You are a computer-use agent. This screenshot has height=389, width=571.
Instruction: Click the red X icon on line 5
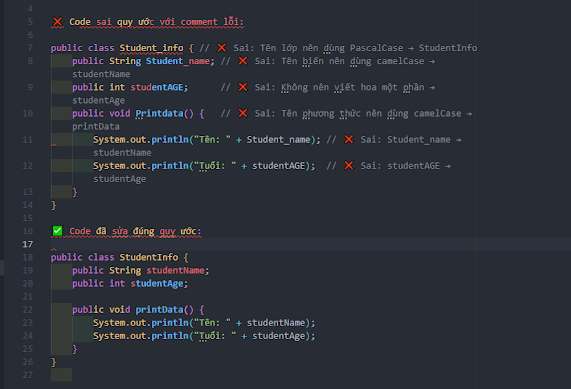pos(57,22)
